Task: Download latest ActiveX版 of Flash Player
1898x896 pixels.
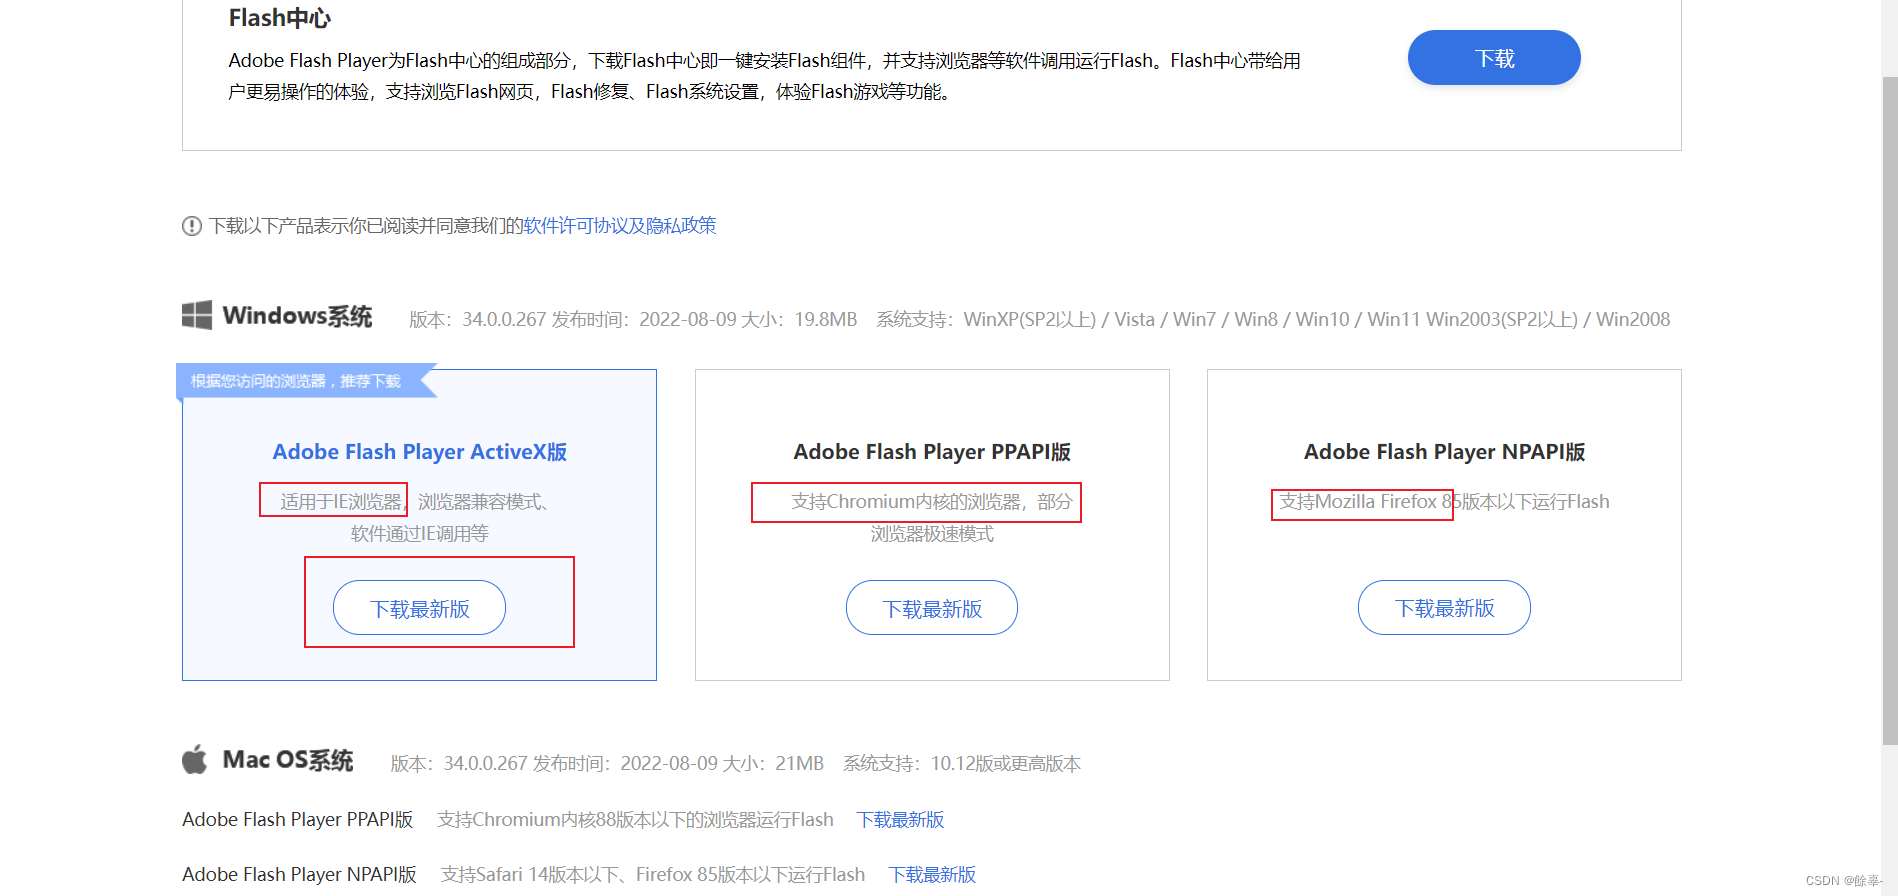Action: [x=419, y=608]
